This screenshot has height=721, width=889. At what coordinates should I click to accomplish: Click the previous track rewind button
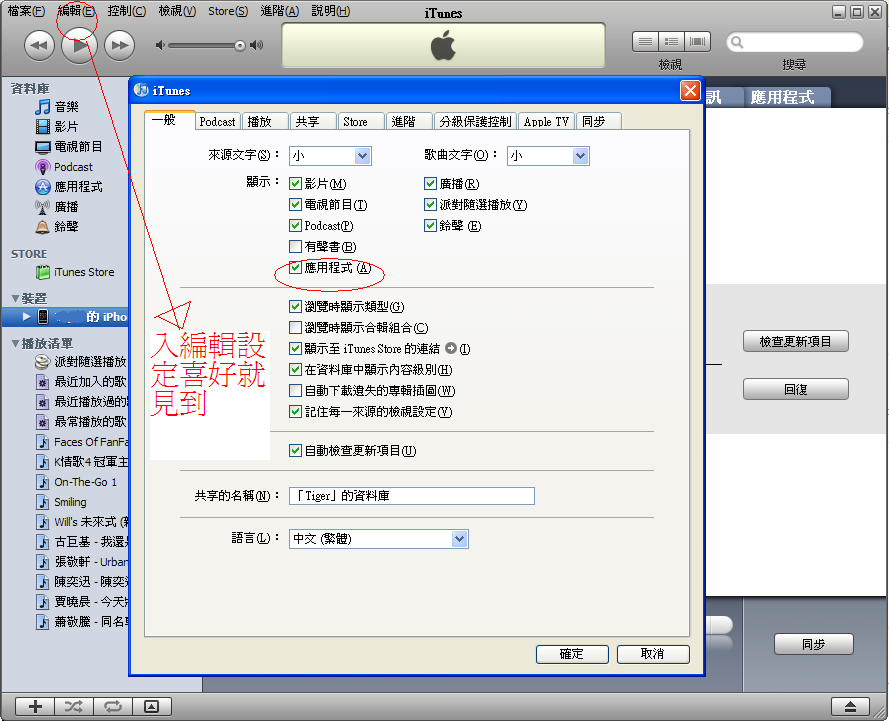click(x=39, y=45)
